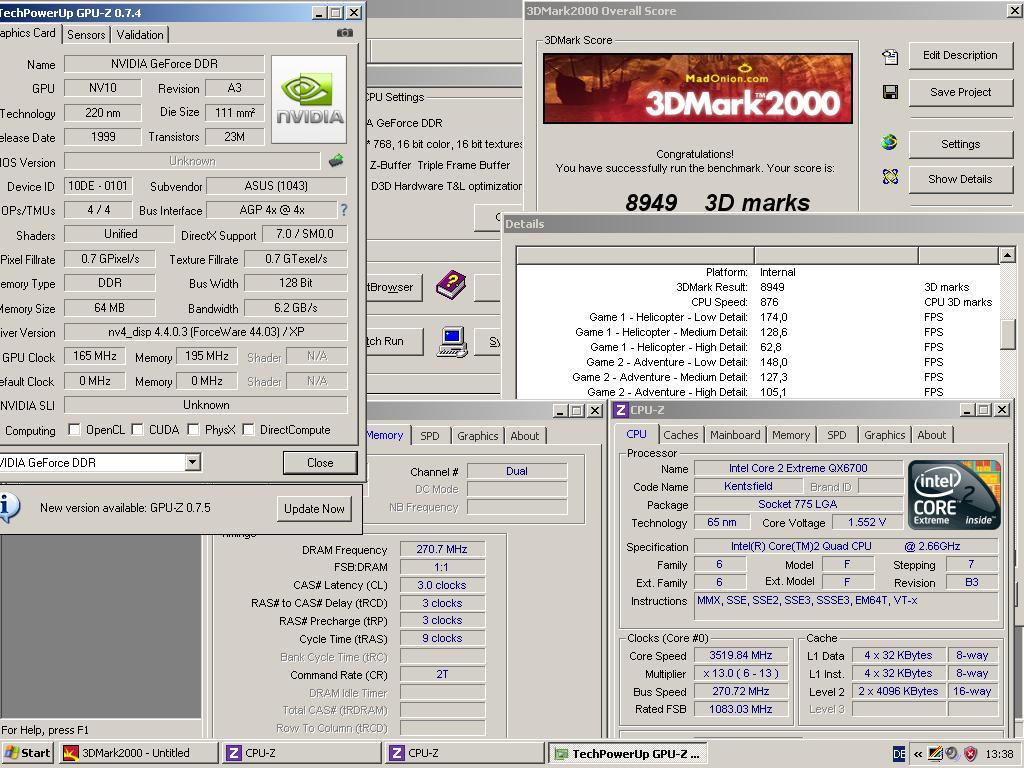Screen dimensions: 1024x768
Task: Click the purple help book icon in 3DMark2000
Action: pos(451,285)
